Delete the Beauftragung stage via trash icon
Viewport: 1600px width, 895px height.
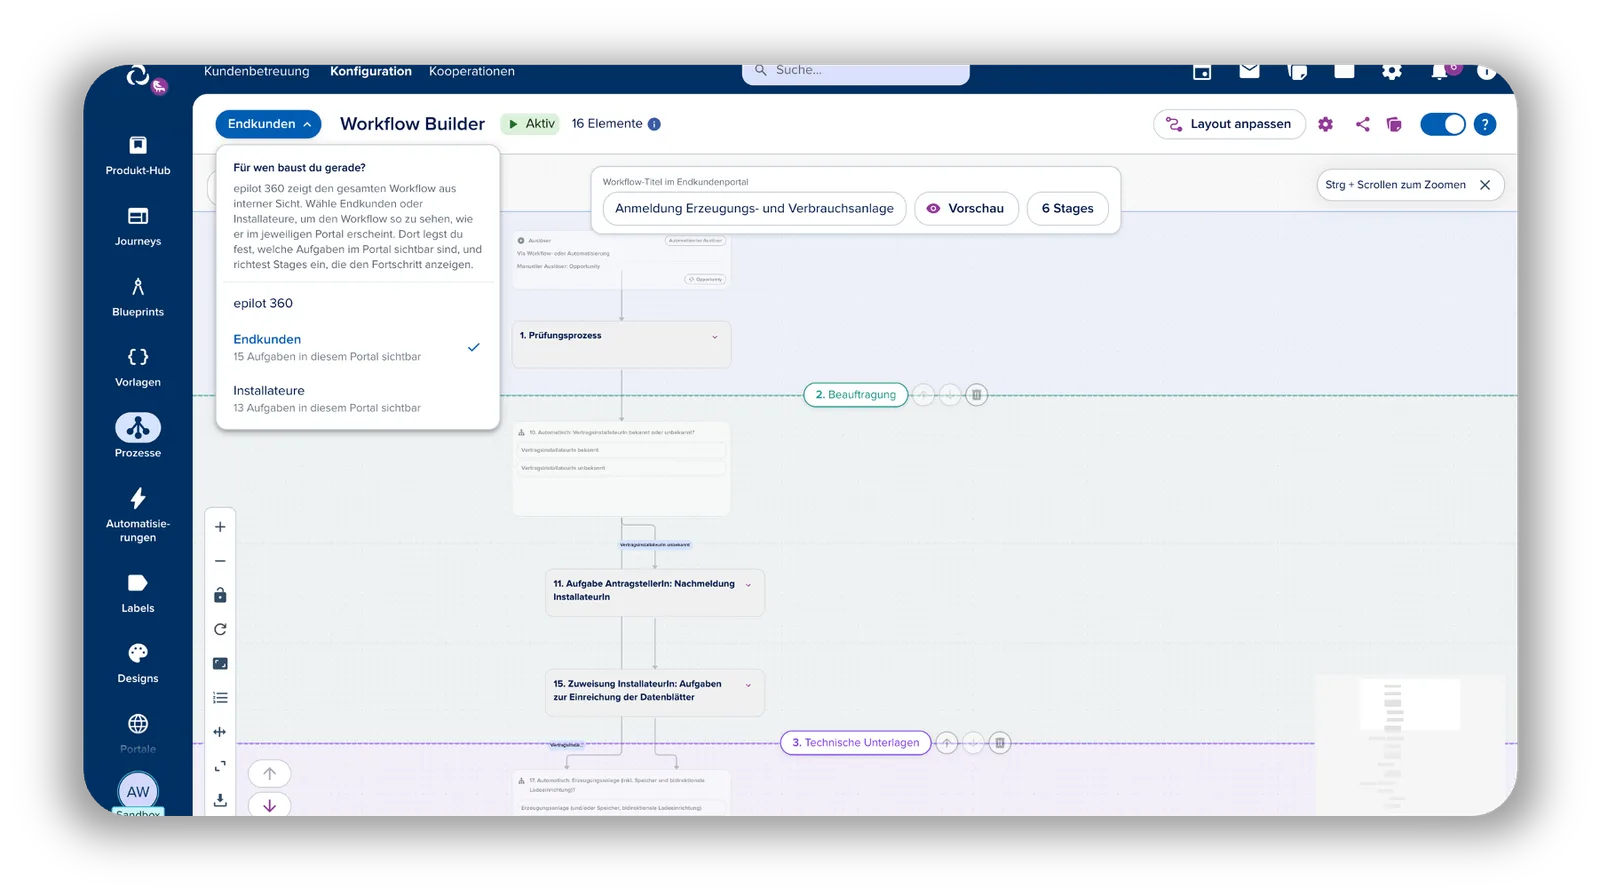pyautogui.click(x=977, y=395)
